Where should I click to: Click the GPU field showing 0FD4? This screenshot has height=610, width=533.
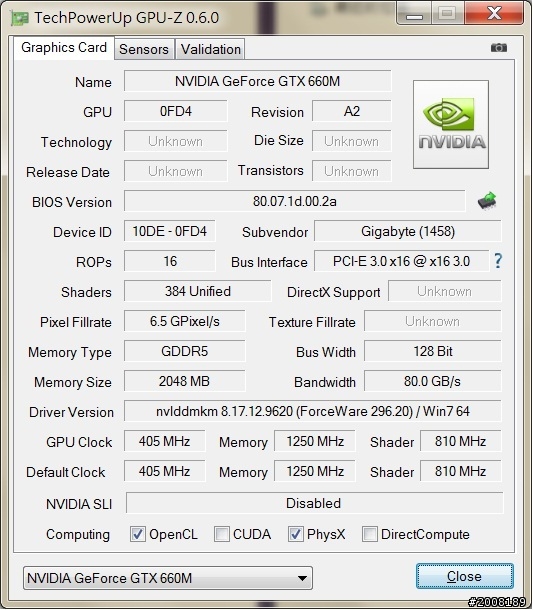point(175,111)
